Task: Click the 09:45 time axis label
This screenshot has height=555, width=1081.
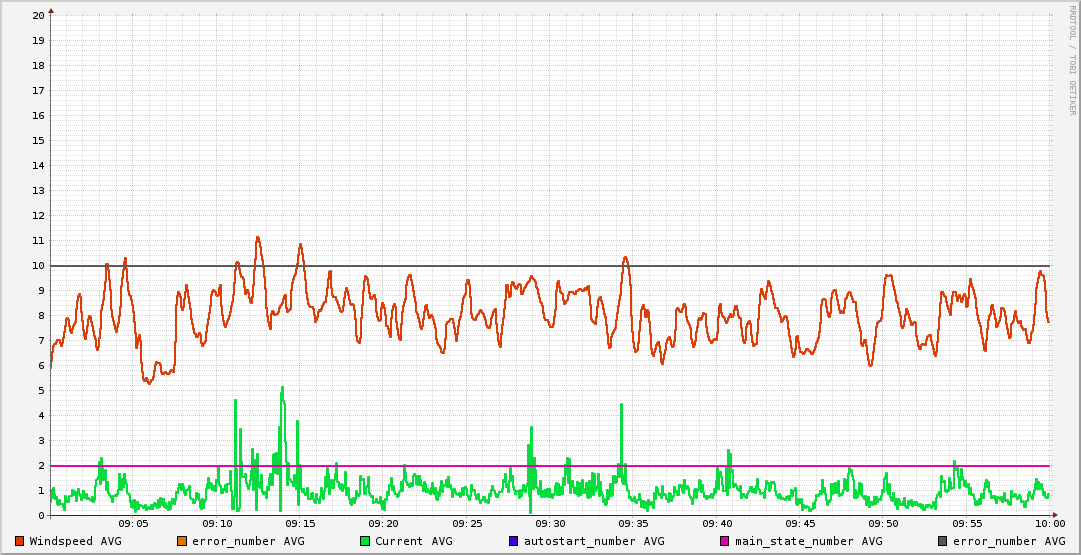Action: 800,523
